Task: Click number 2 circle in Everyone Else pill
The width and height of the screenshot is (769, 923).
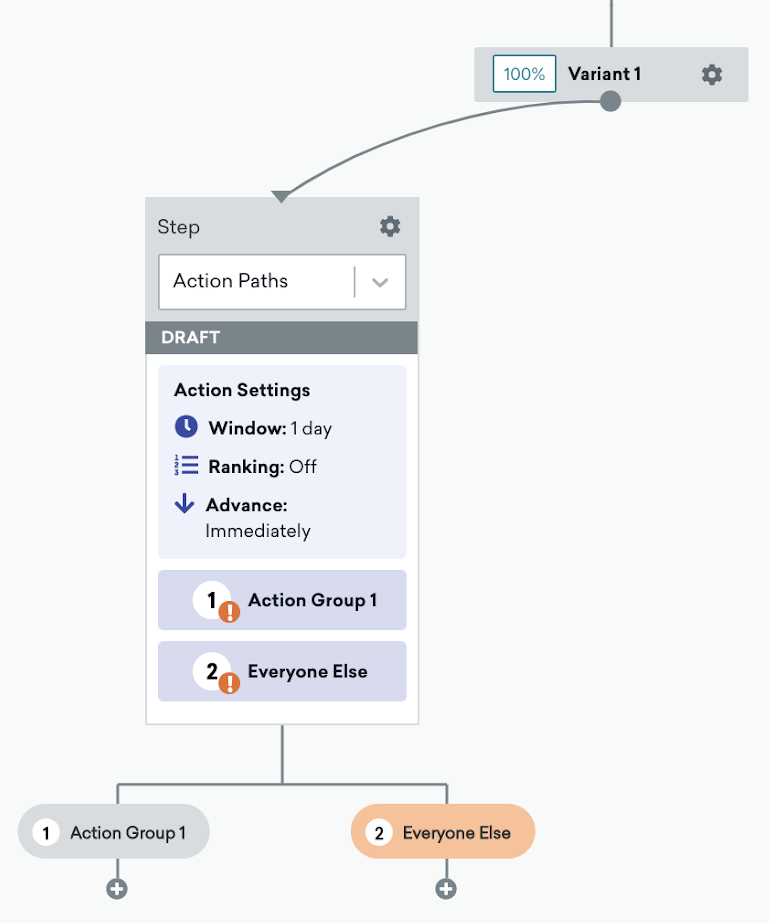Action: click(x=379, y=832)
